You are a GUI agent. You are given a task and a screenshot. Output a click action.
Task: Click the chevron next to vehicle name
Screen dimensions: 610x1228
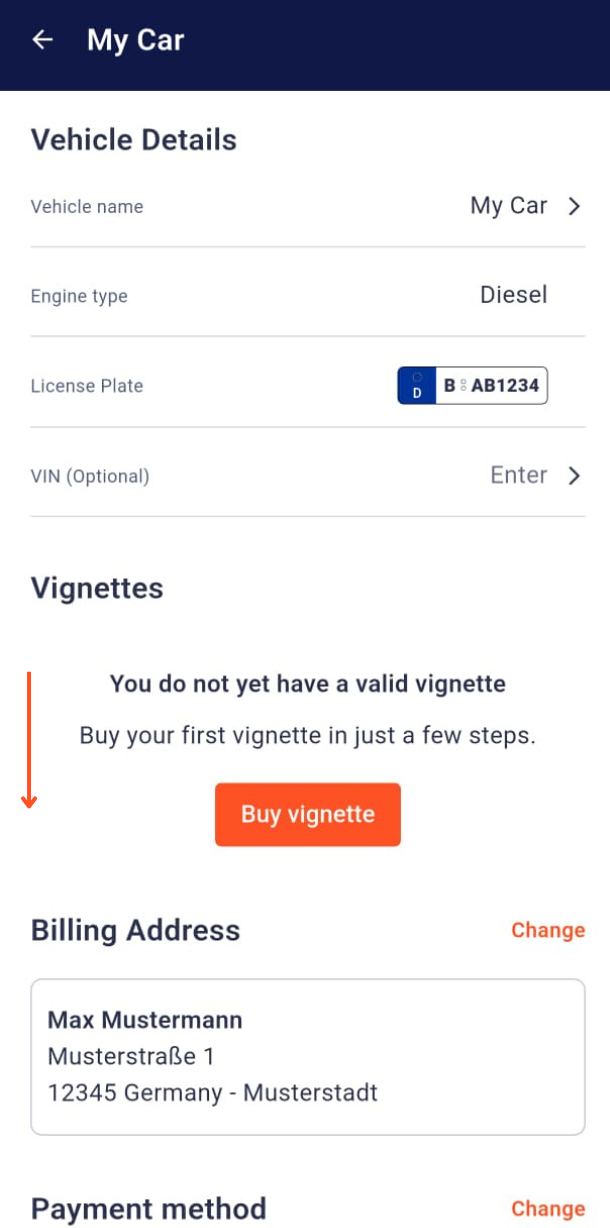pos(574,207)
